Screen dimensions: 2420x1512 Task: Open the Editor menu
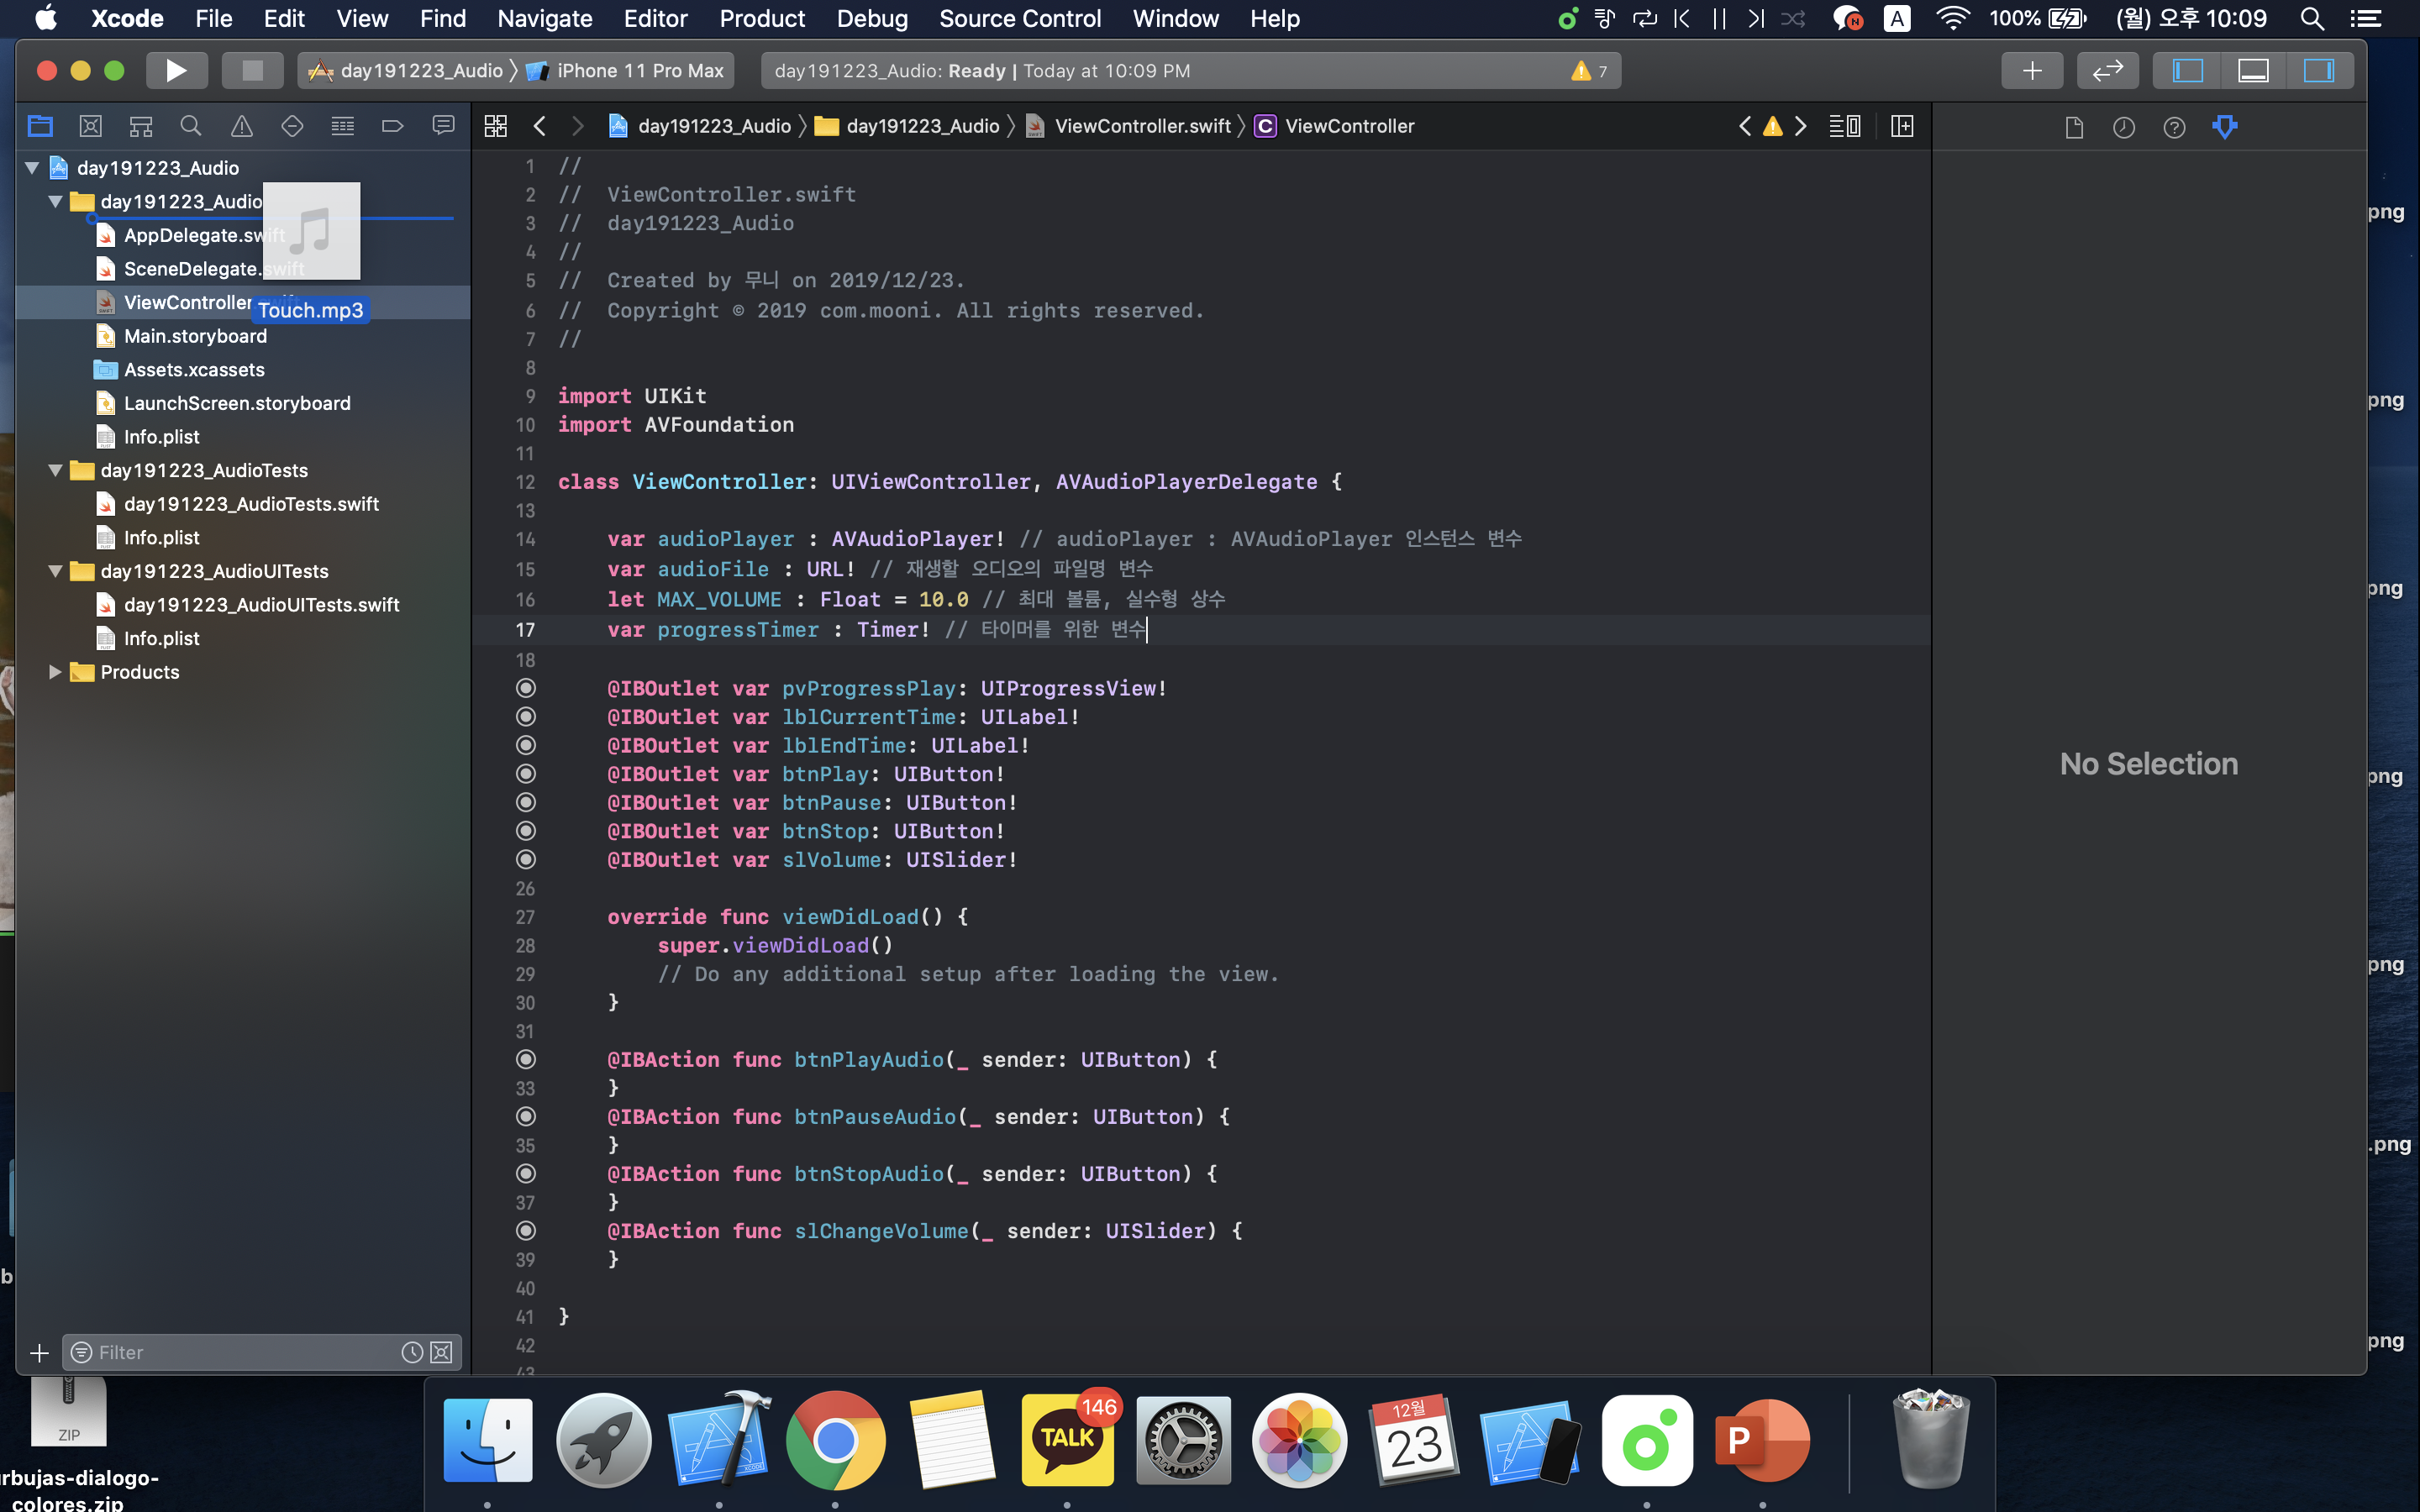pos(655,18)
